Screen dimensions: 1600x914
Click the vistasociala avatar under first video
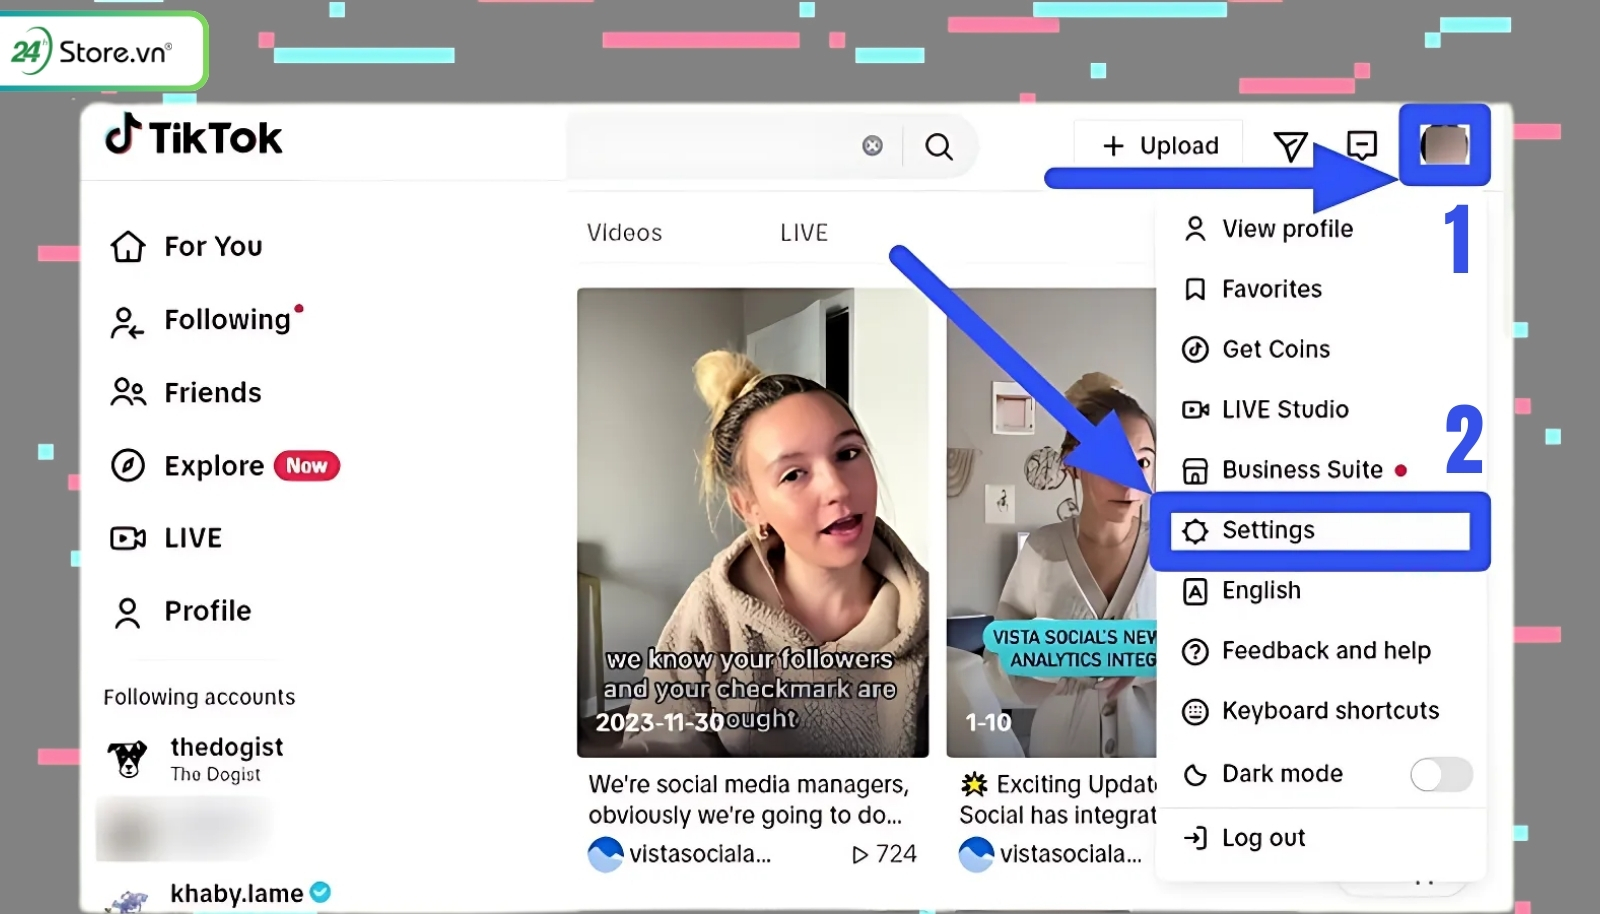606,854
